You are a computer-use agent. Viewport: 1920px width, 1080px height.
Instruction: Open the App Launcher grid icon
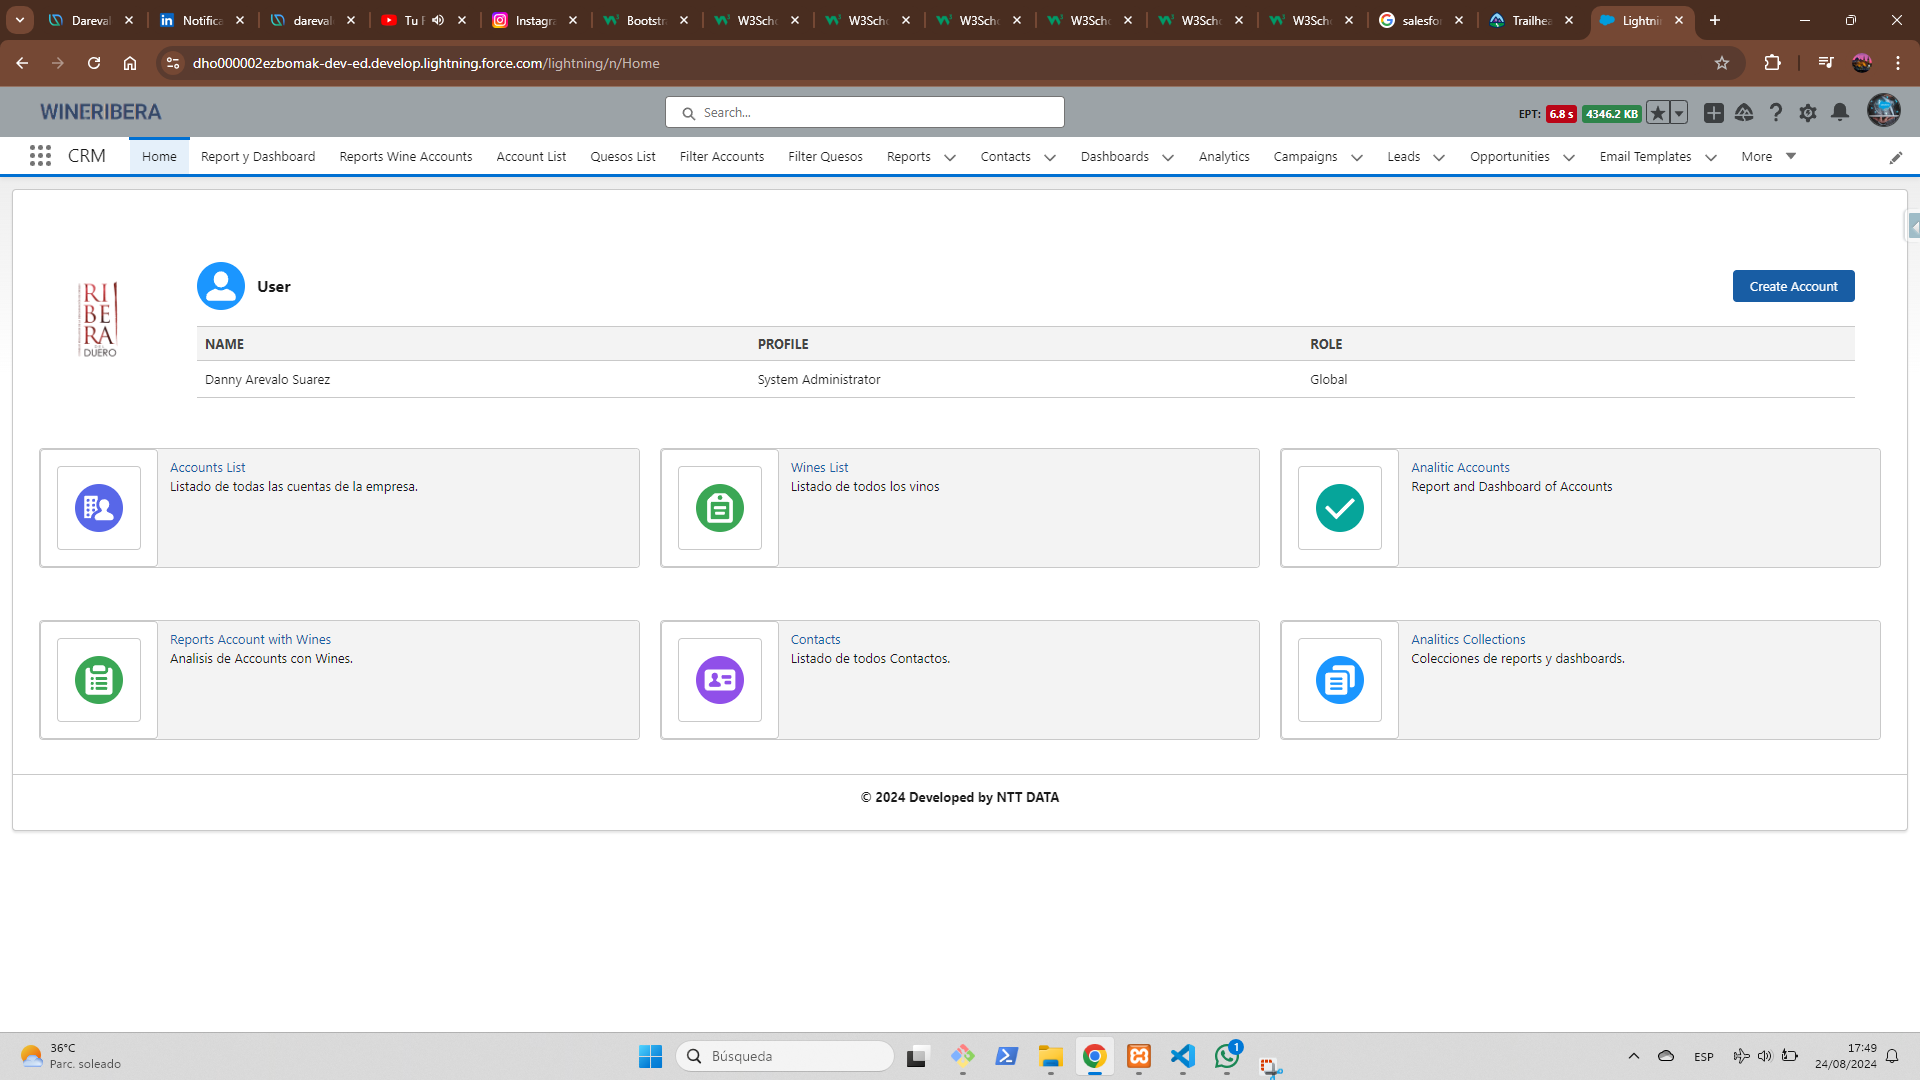40,156
